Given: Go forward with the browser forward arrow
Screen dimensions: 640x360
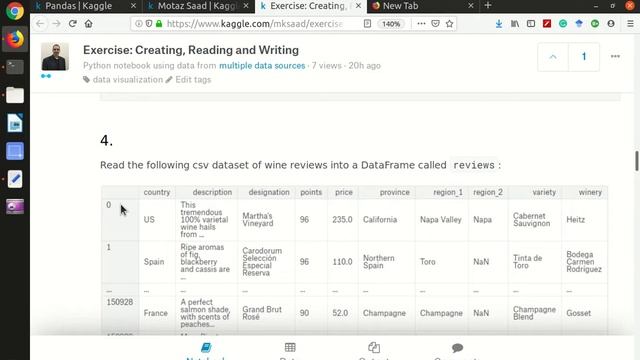Looking at the screenshot, I should pos(56,24).
